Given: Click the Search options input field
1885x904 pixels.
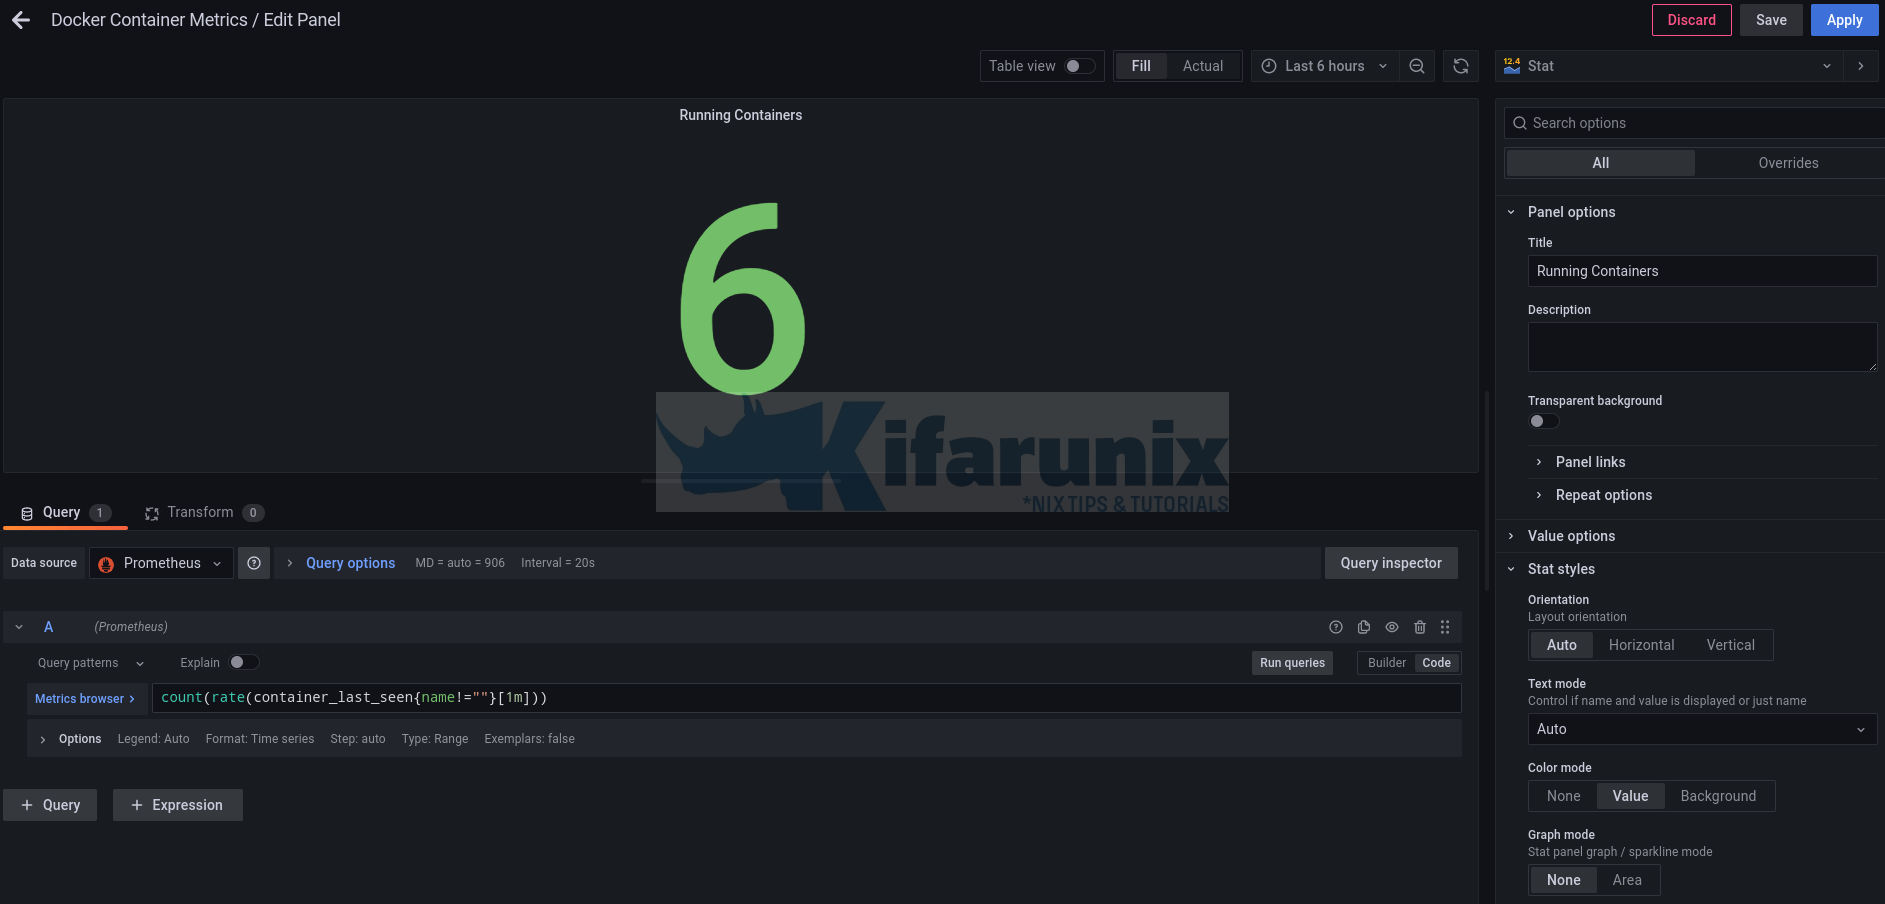Looking at the screenshot, I should point(1700,123).
